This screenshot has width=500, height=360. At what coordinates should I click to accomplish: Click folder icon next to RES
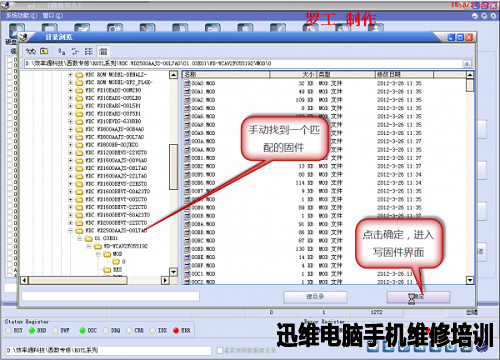(x=107, y=270)
